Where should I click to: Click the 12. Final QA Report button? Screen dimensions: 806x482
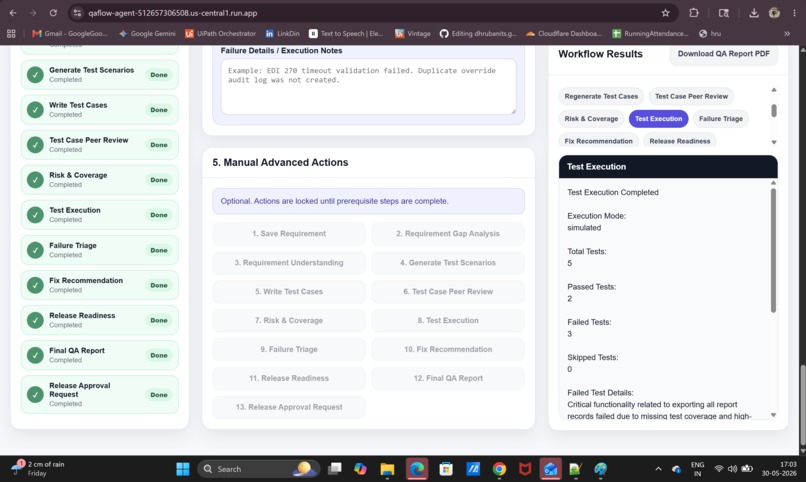[x=448, y=378]
